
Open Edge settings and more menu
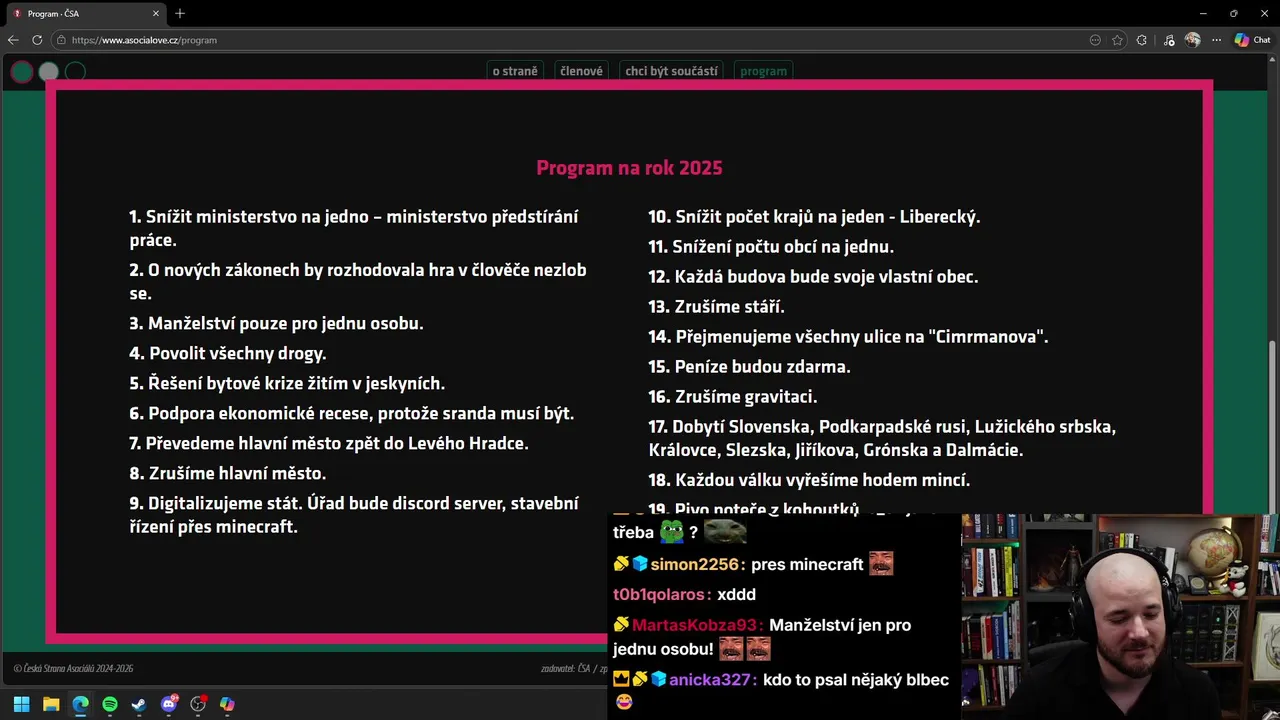tap(1216, 40)
